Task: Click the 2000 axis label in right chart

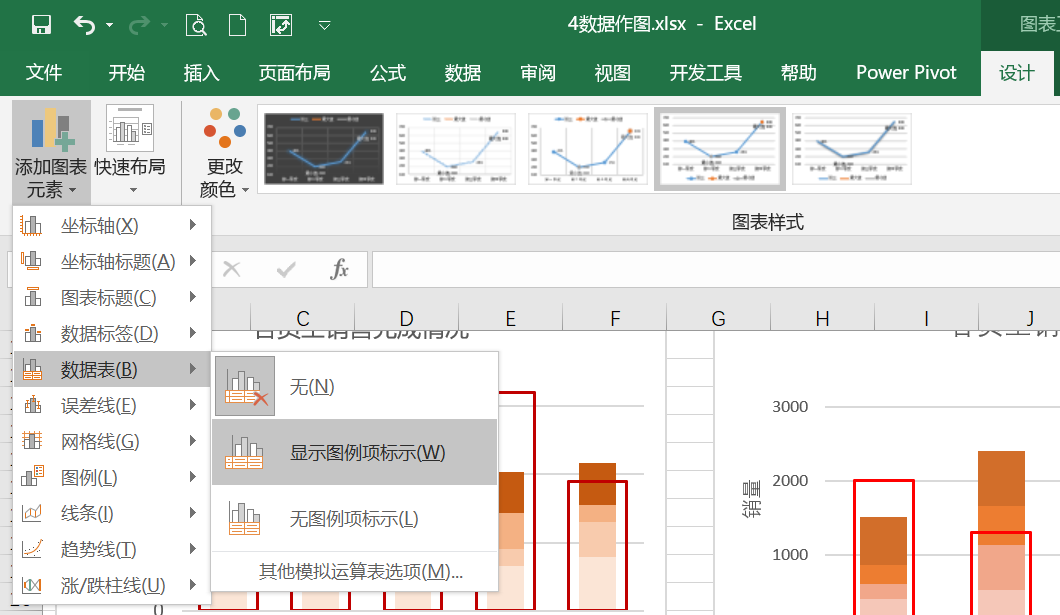Action: 790,481
